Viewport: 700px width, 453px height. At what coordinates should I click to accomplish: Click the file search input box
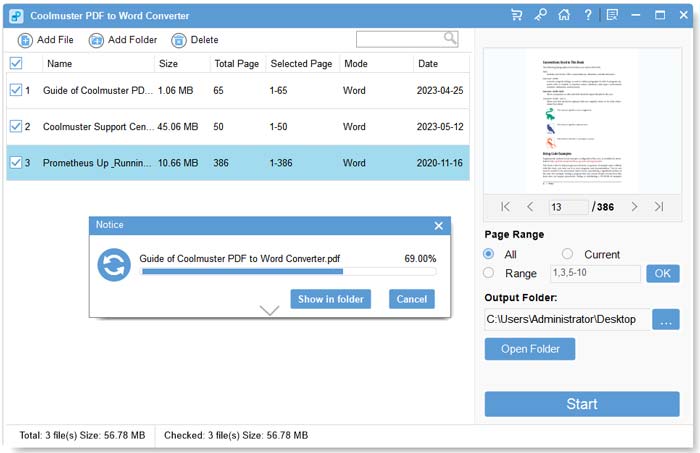[x=400, y=39]
